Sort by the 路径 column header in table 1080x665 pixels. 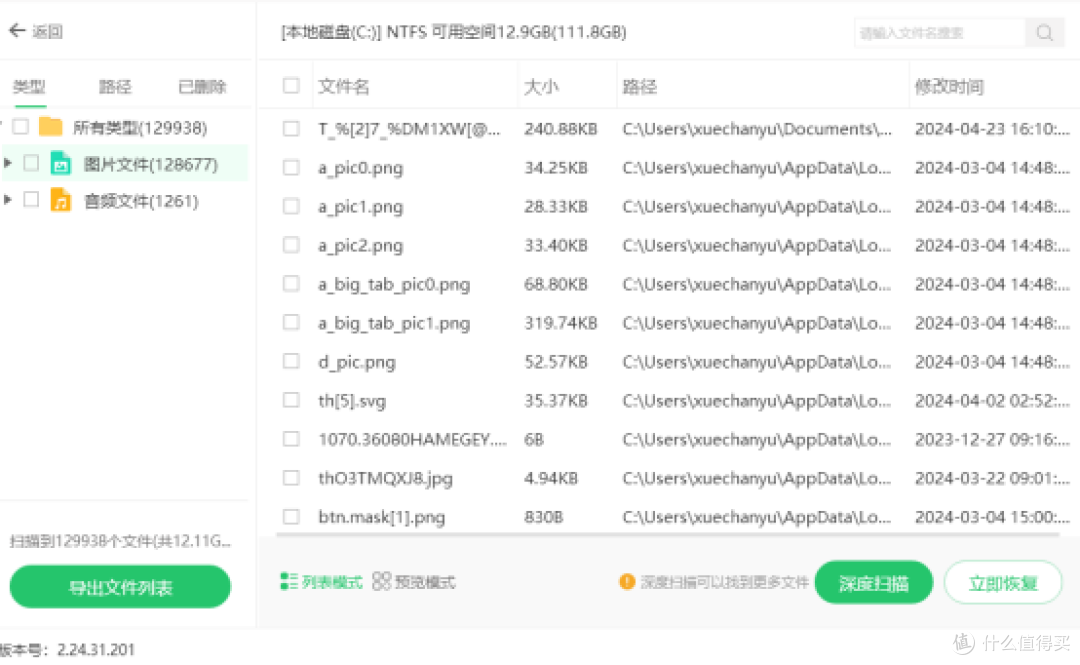(640, 86)
